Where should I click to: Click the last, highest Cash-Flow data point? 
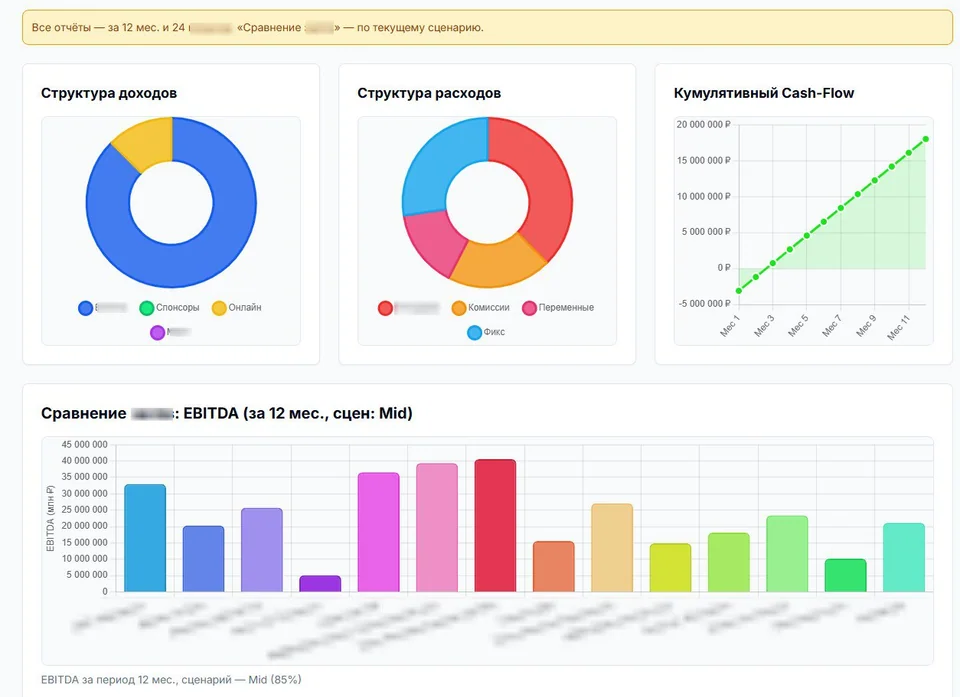(x=926, y=139)
